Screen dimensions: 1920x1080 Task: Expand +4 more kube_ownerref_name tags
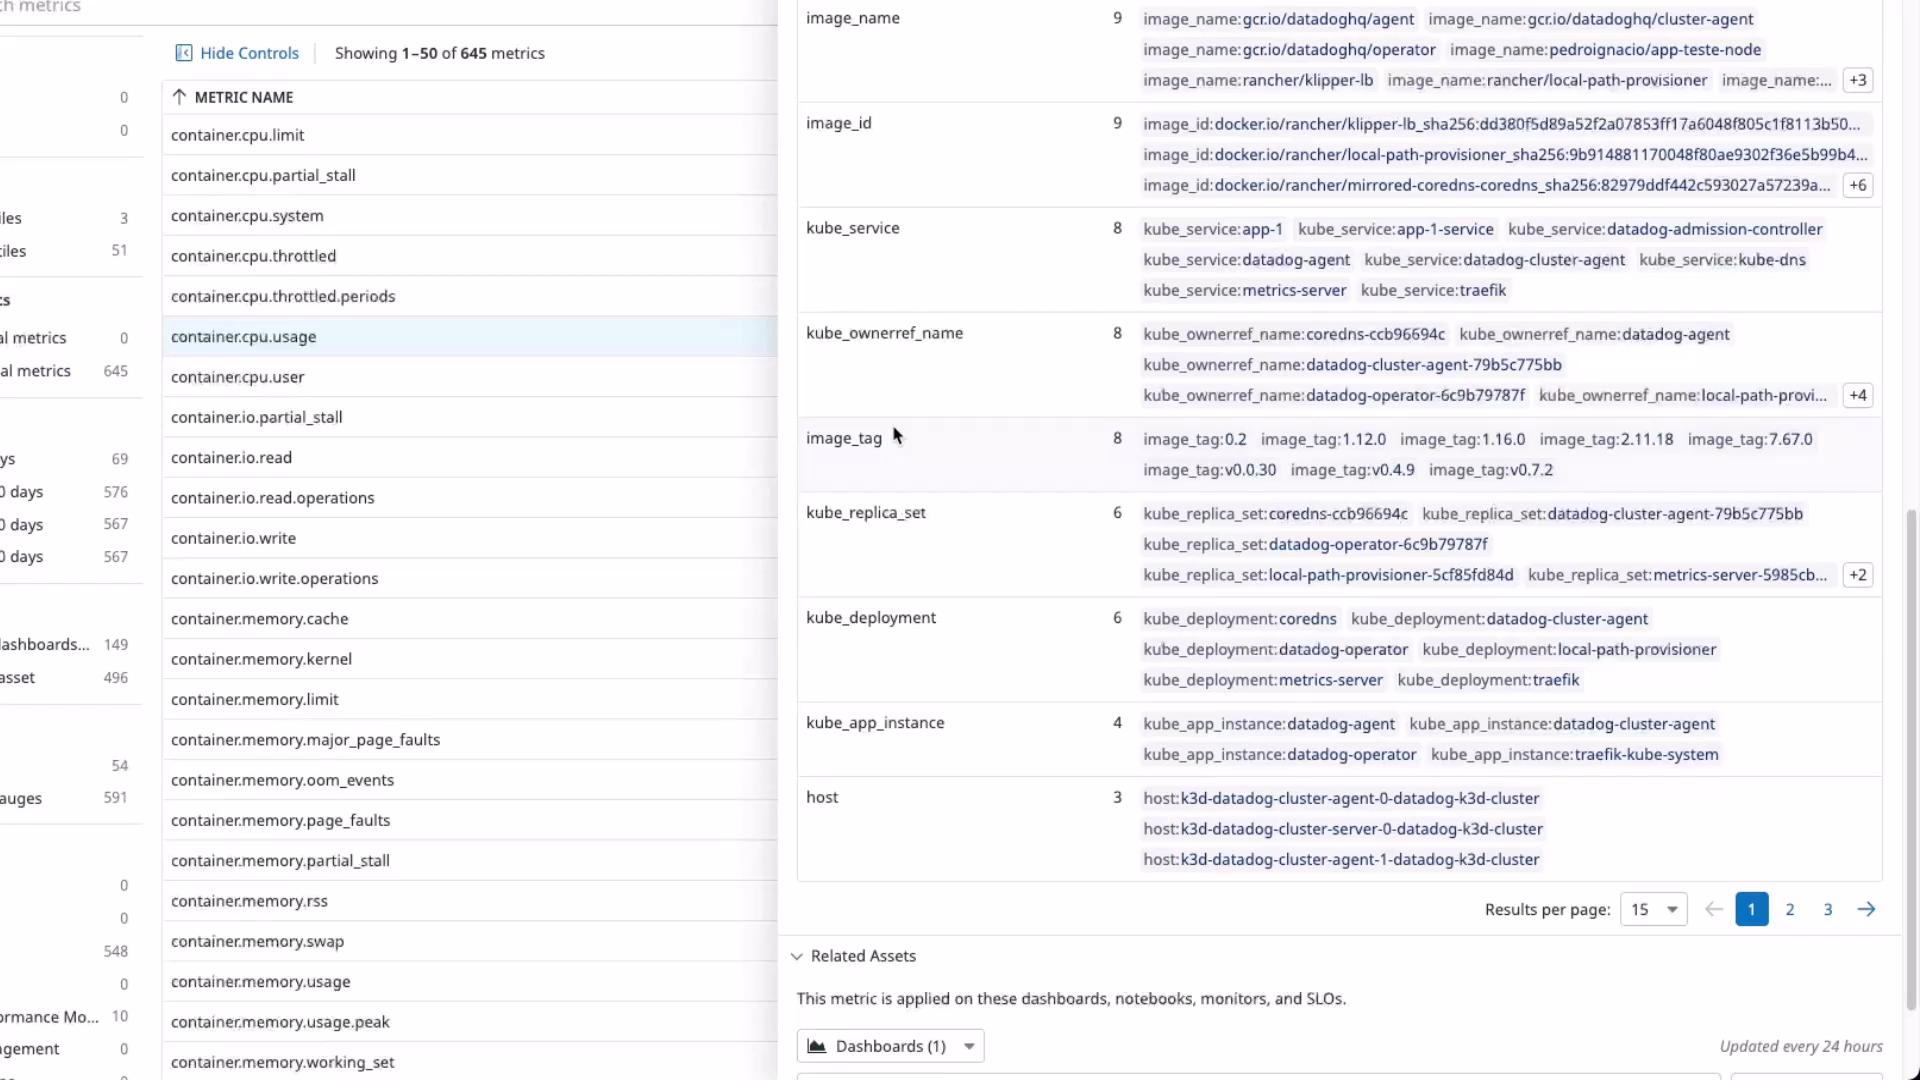1857,395
